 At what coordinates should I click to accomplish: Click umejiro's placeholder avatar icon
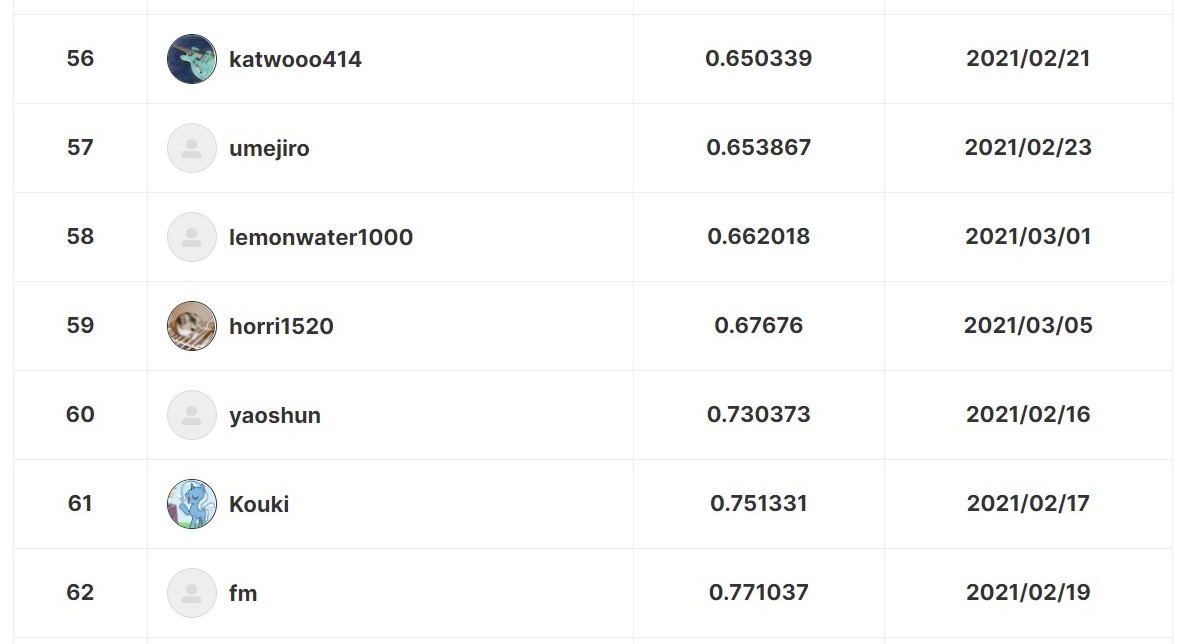[x=192, y=148]
